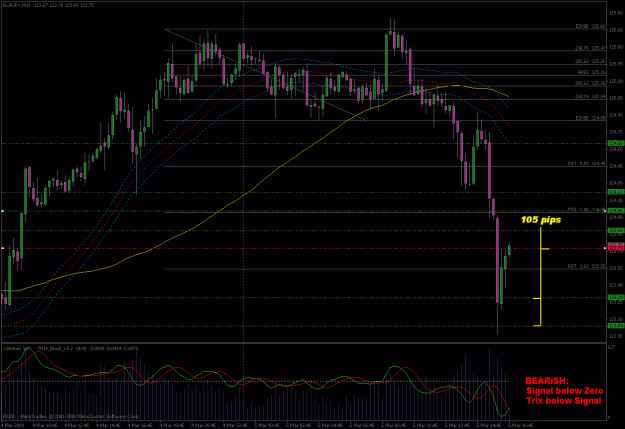Click the "4 Mar 2009" time label
Image resolution: width=625 pixels, height=429 pixels.
tap(13, 425)
